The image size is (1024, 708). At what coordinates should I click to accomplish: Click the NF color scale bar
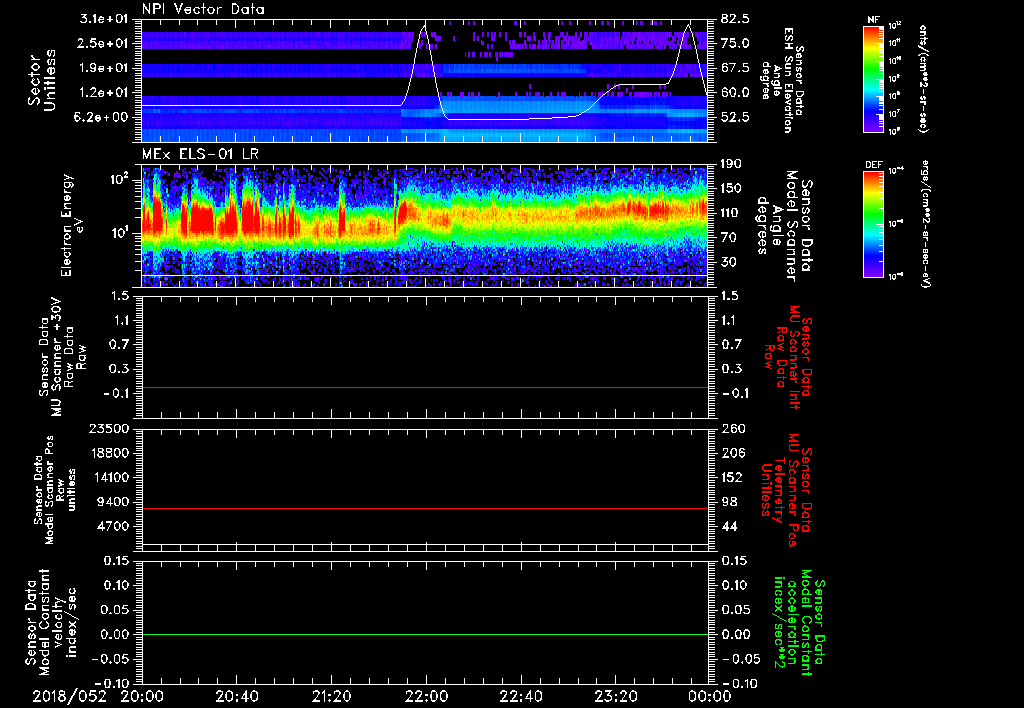coord(872,80)
